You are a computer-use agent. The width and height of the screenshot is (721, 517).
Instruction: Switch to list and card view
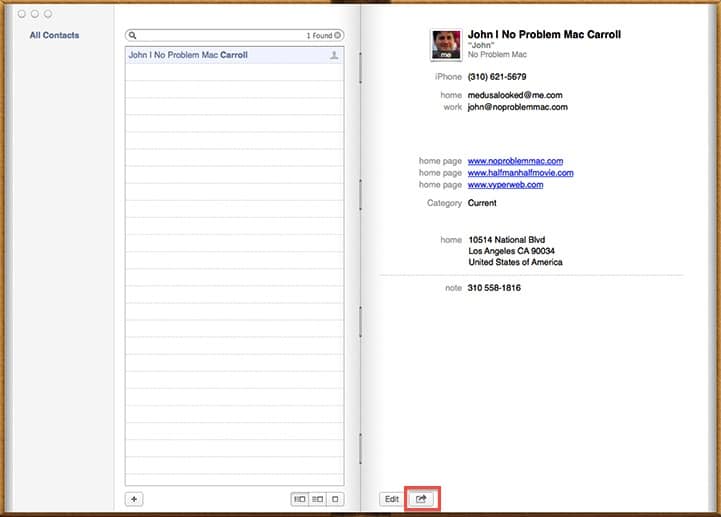tap(317, 499)
